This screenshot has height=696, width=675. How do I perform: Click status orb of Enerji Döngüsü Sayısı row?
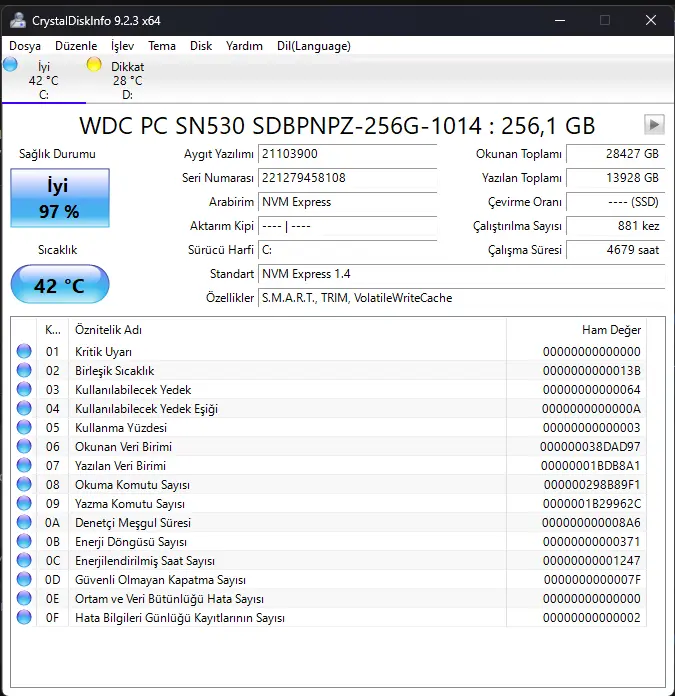click(24, 542)
